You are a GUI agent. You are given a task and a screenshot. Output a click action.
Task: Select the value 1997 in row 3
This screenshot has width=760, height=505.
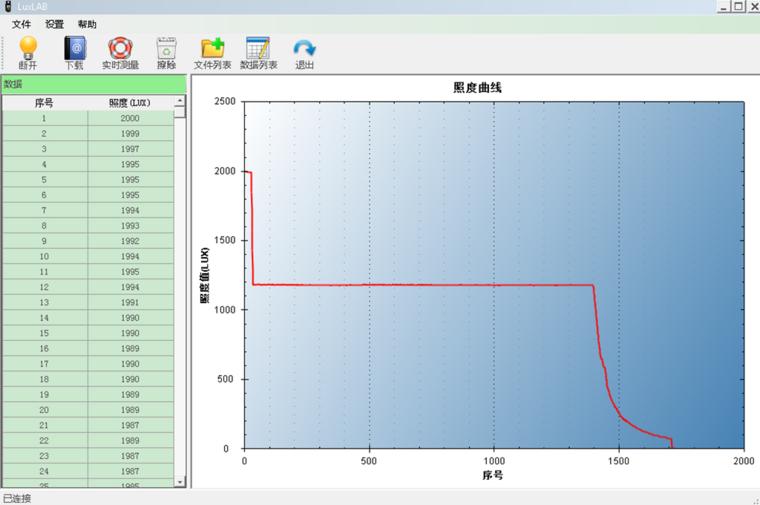point(130,149)
